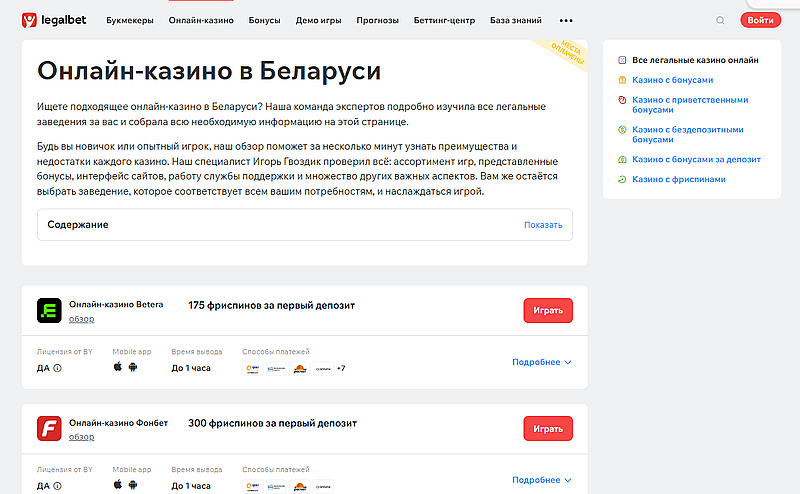This screenshot has height=494, width=800.
Task: Click icon beside Казино с фриспинами
Action: point(622,180)
